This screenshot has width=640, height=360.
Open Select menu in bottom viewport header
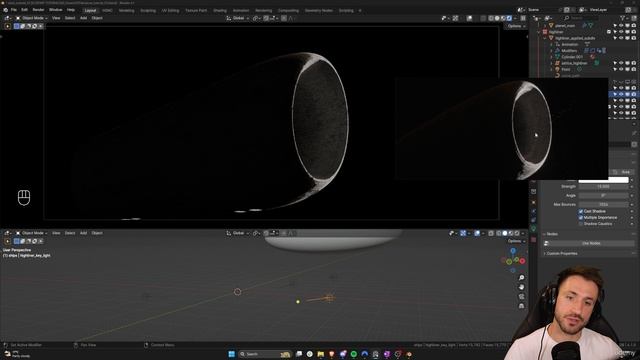point(70,233)
